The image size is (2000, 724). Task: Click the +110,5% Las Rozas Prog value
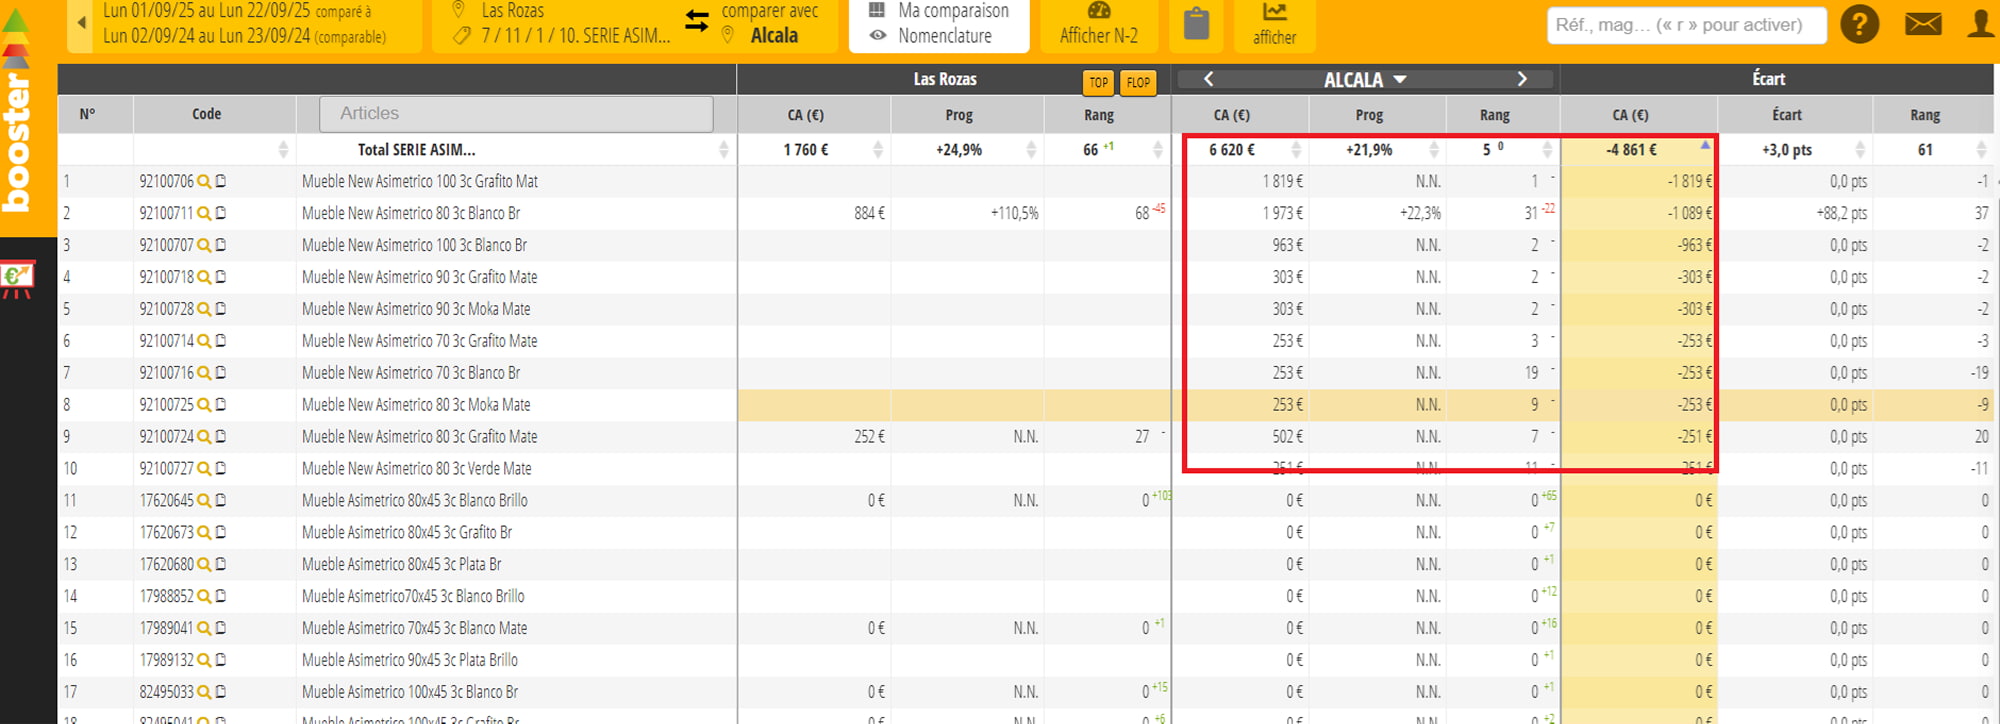tap(1015, 213)
